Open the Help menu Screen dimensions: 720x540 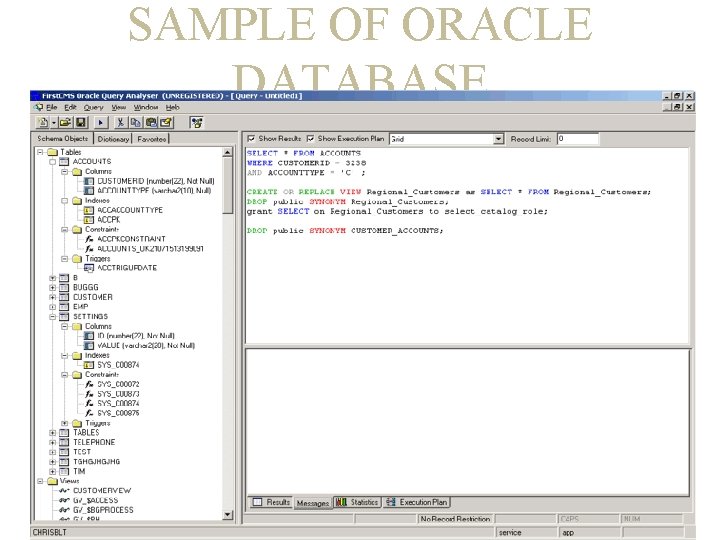[173, 107]
